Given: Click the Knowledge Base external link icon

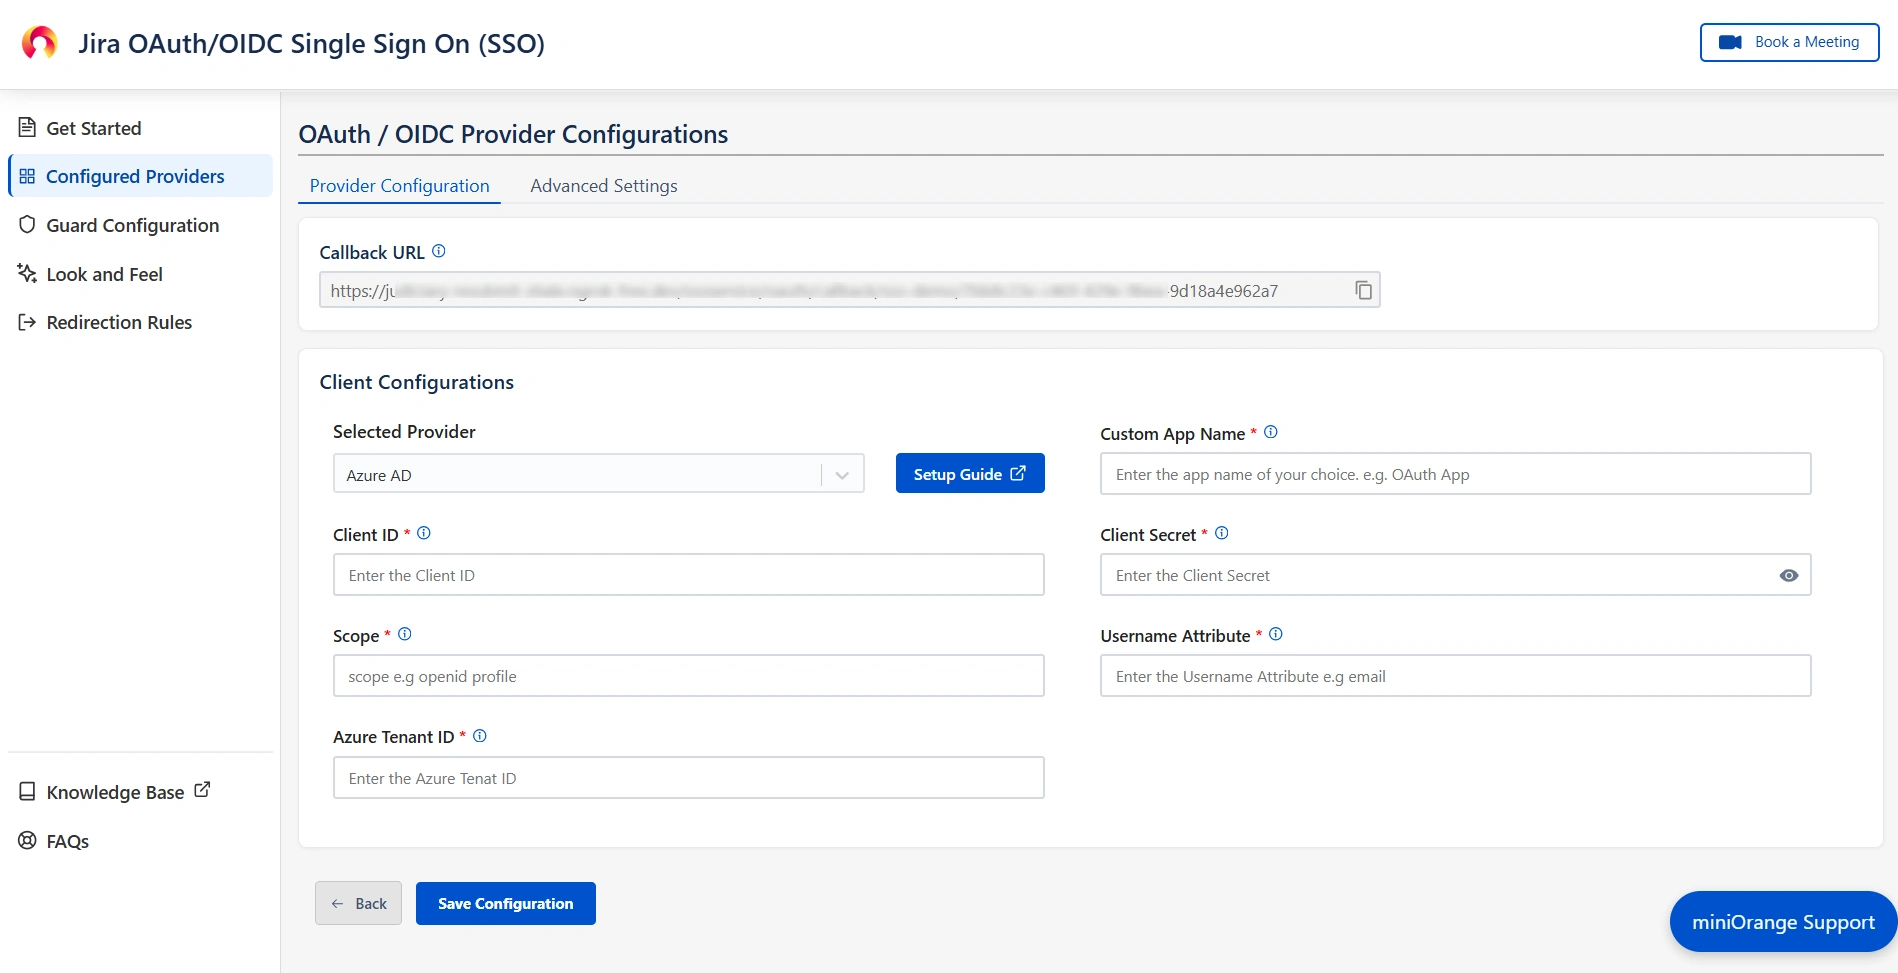Looking at the screenshot, I should coord(202,789).
